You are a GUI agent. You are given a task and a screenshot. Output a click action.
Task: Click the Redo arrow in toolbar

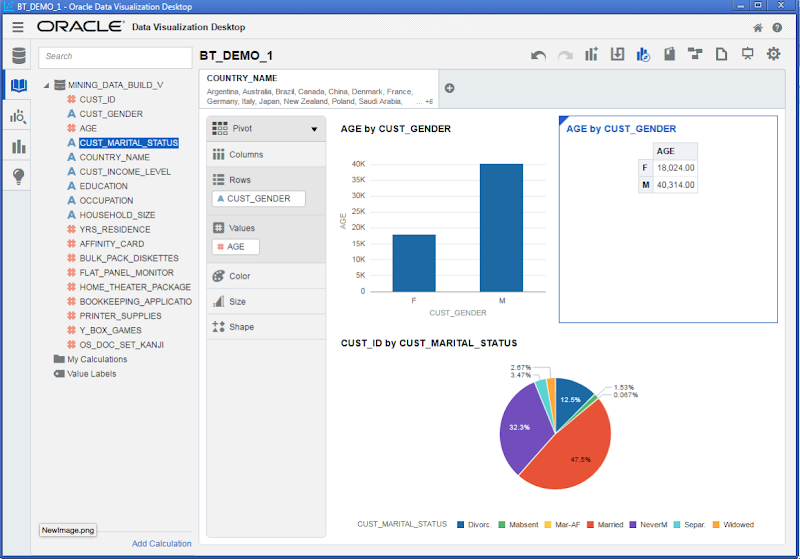[x=565, y=55]
